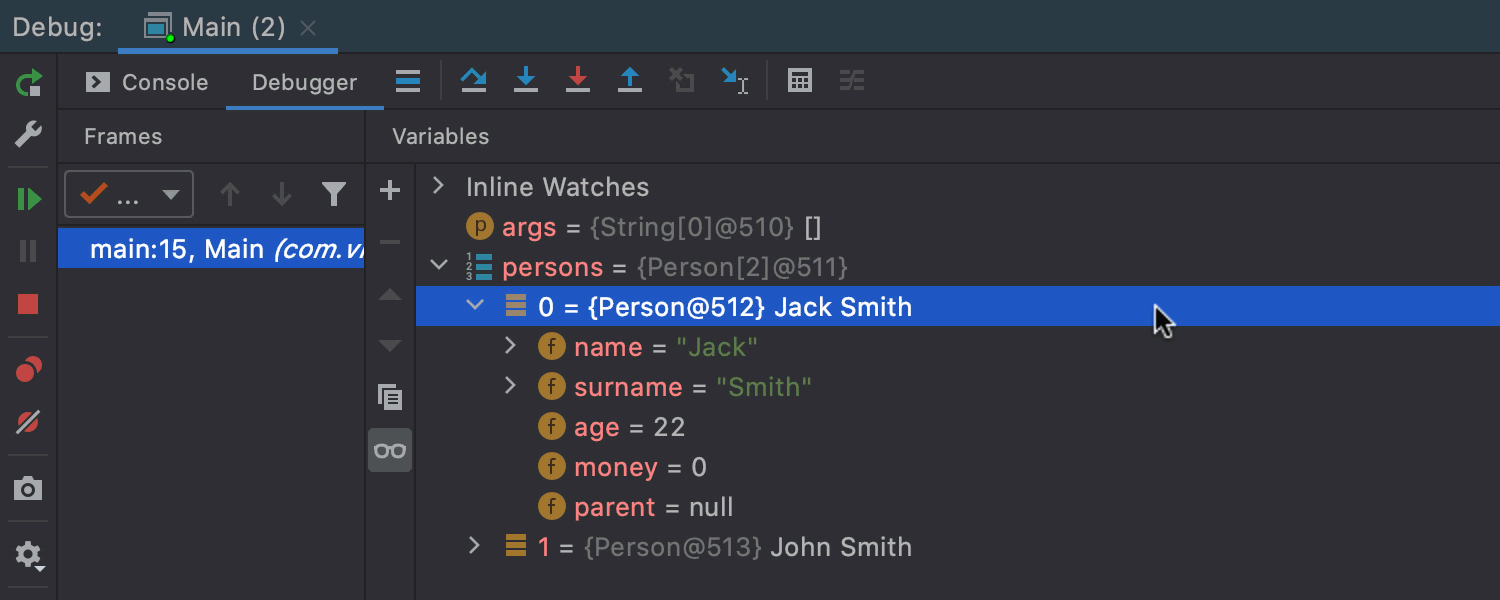The image size is (1500, 600).
Task: Expand the surname field node
Action: tap(510, 386)
